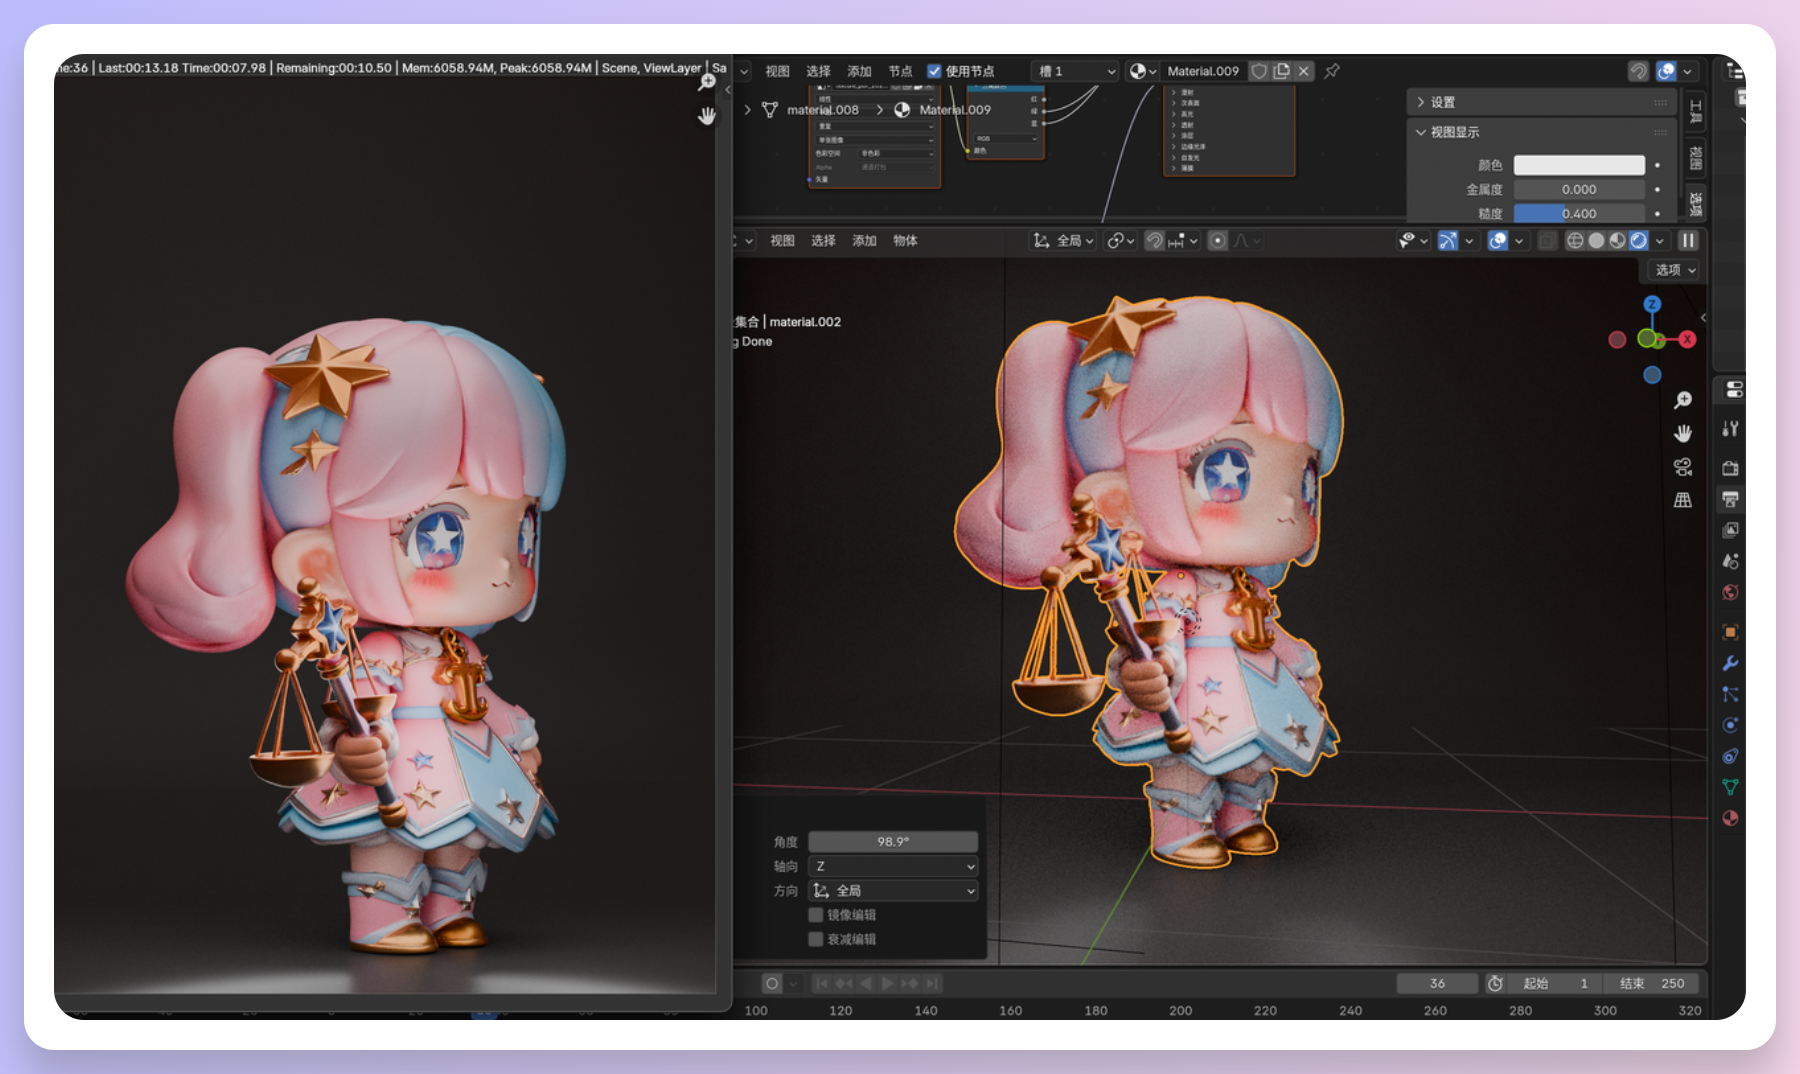Expand the 设置 panel

point(1441,102)
